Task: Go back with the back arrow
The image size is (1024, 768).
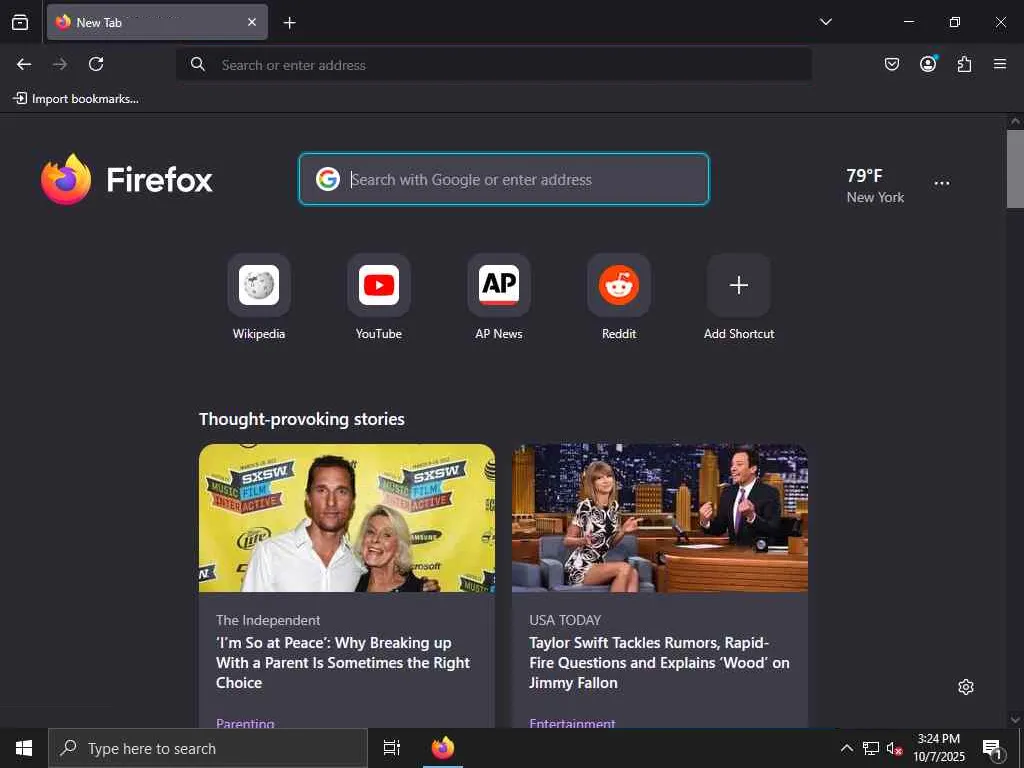Action: (x=24, y=64)
